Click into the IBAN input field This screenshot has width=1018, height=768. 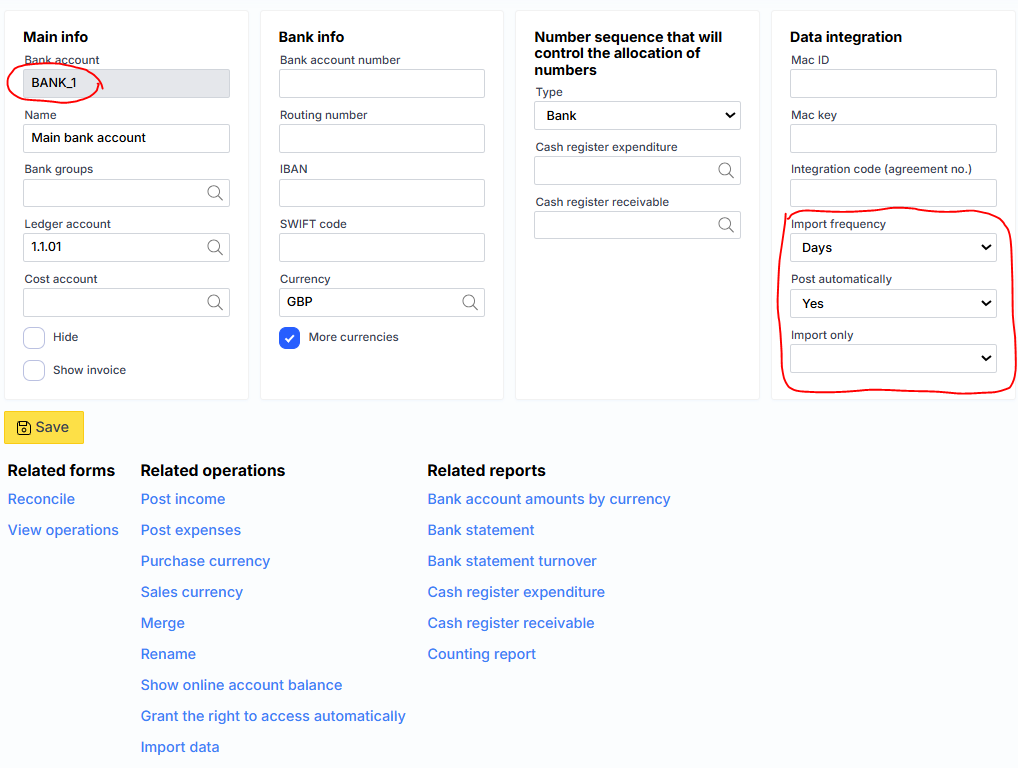pyautogui.click(x=382, y=193)
